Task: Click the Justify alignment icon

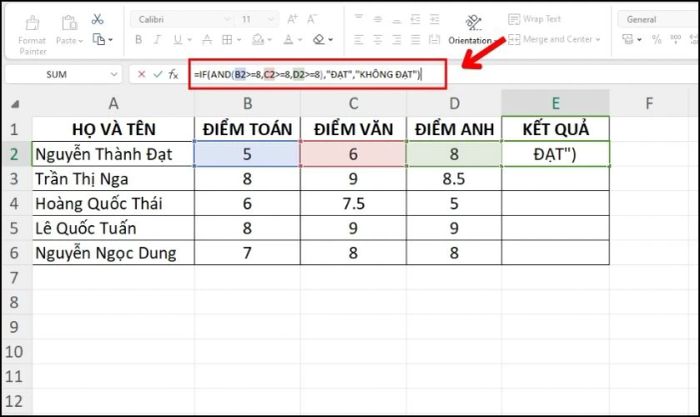Action: (x=415, y=40)
